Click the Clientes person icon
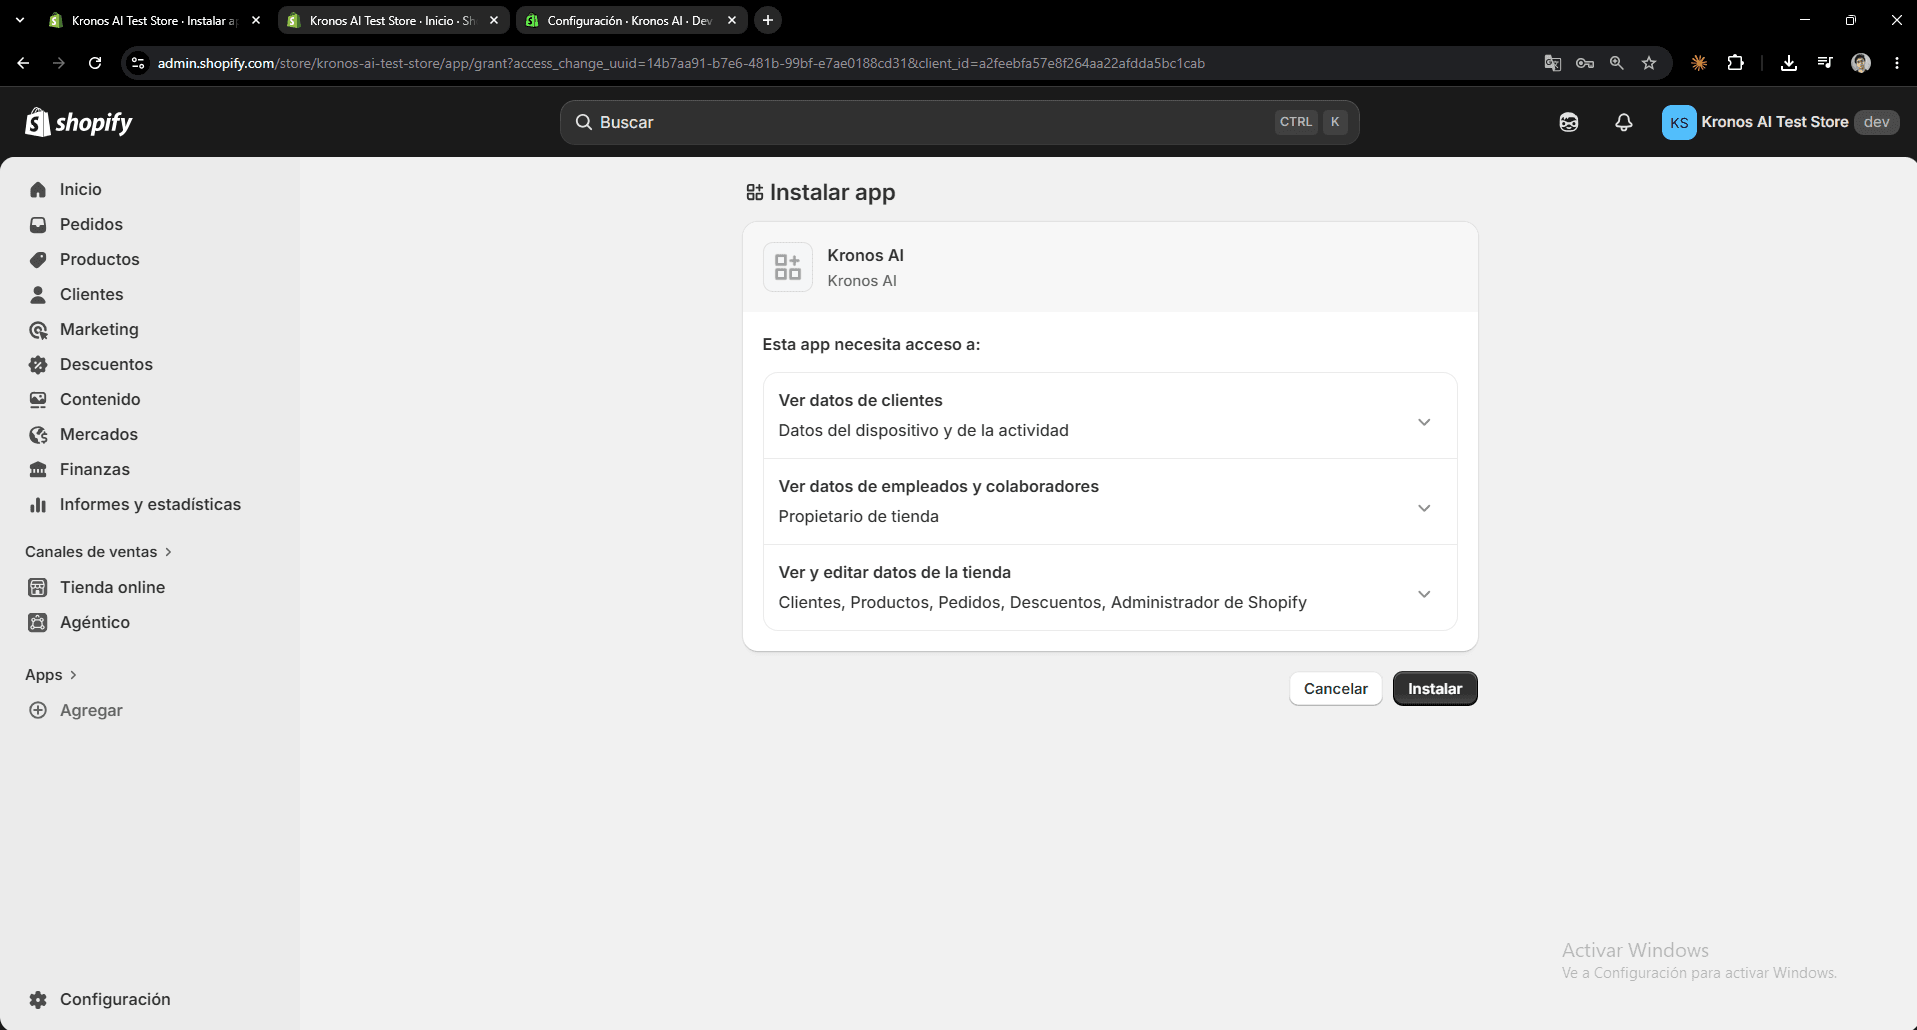Screen dimensions: 1917x1030 coord(38,295)
